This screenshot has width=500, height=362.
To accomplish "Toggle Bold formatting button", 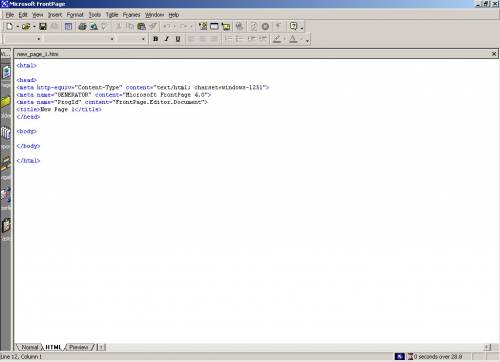I will (x=156, y=39).
